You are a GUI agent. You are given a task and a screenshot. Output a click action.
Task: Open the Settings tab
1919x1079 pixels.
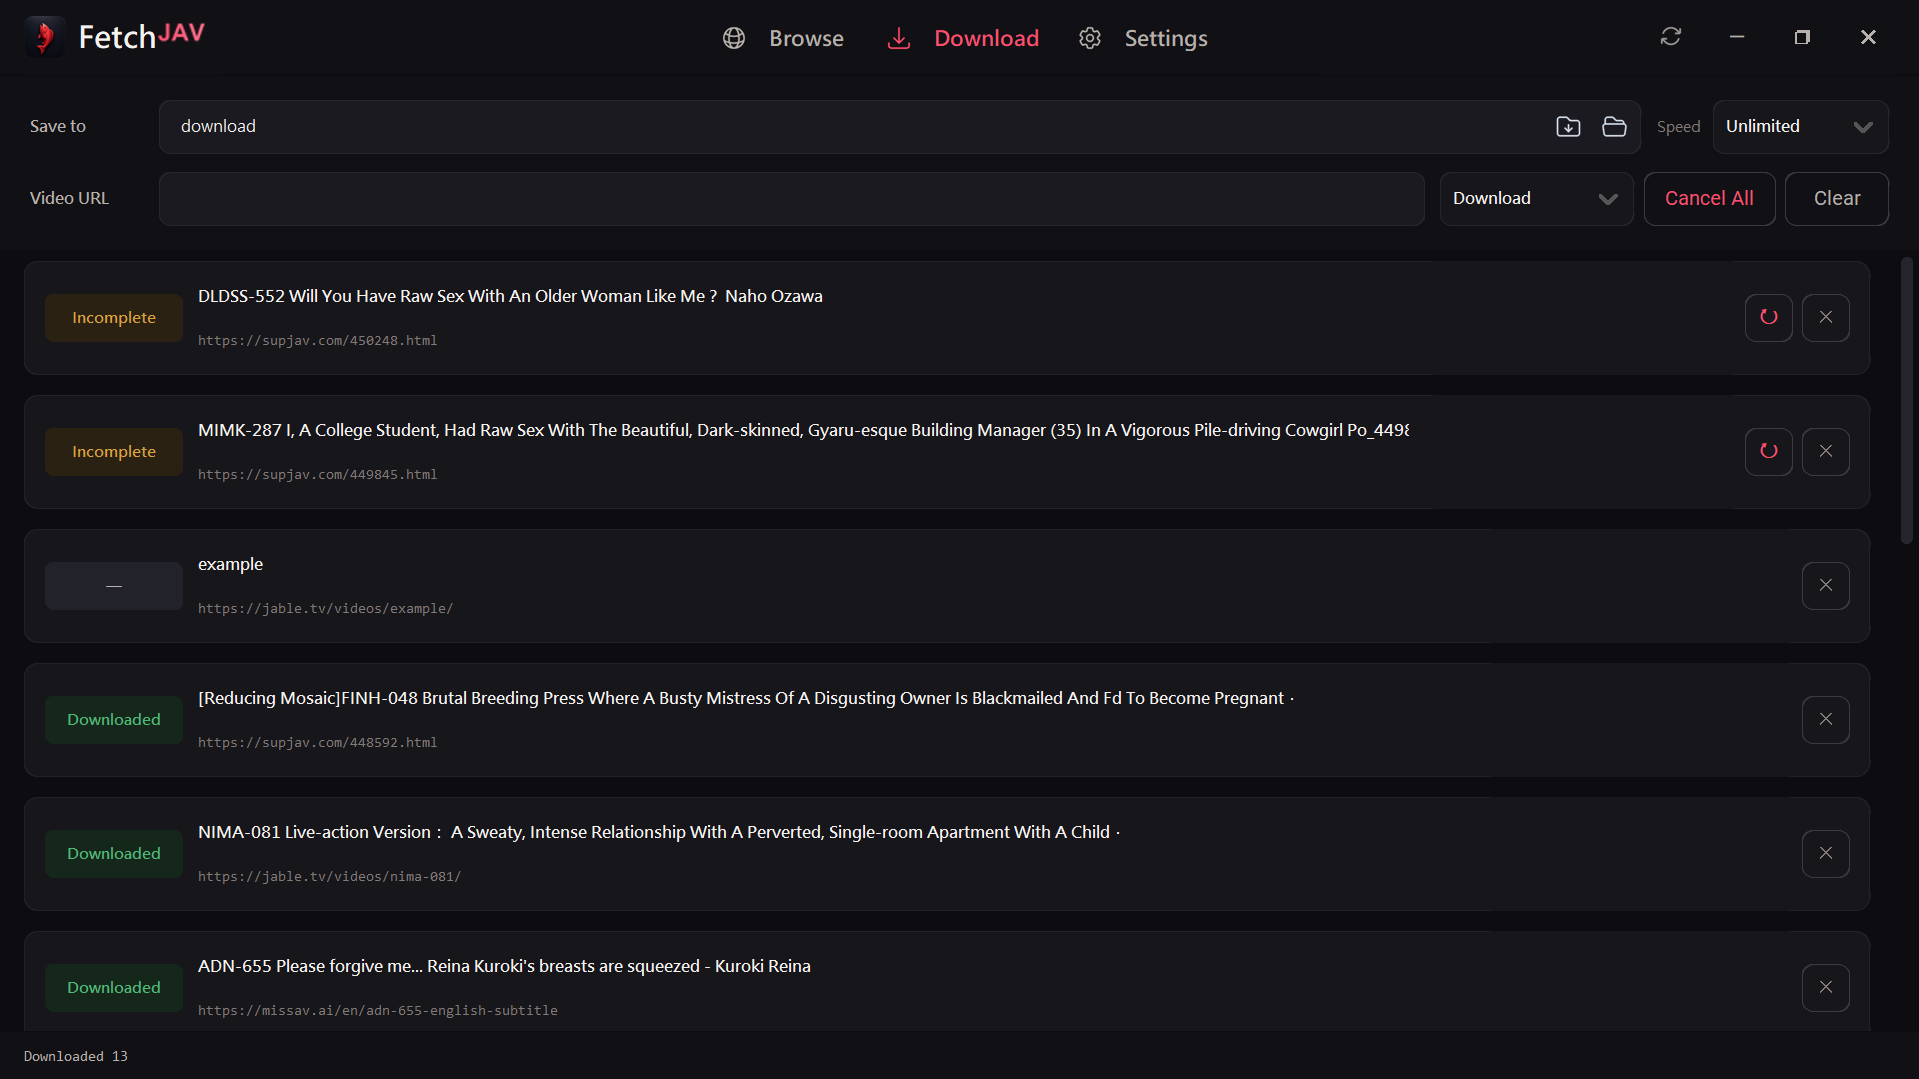click(1166, 38)
